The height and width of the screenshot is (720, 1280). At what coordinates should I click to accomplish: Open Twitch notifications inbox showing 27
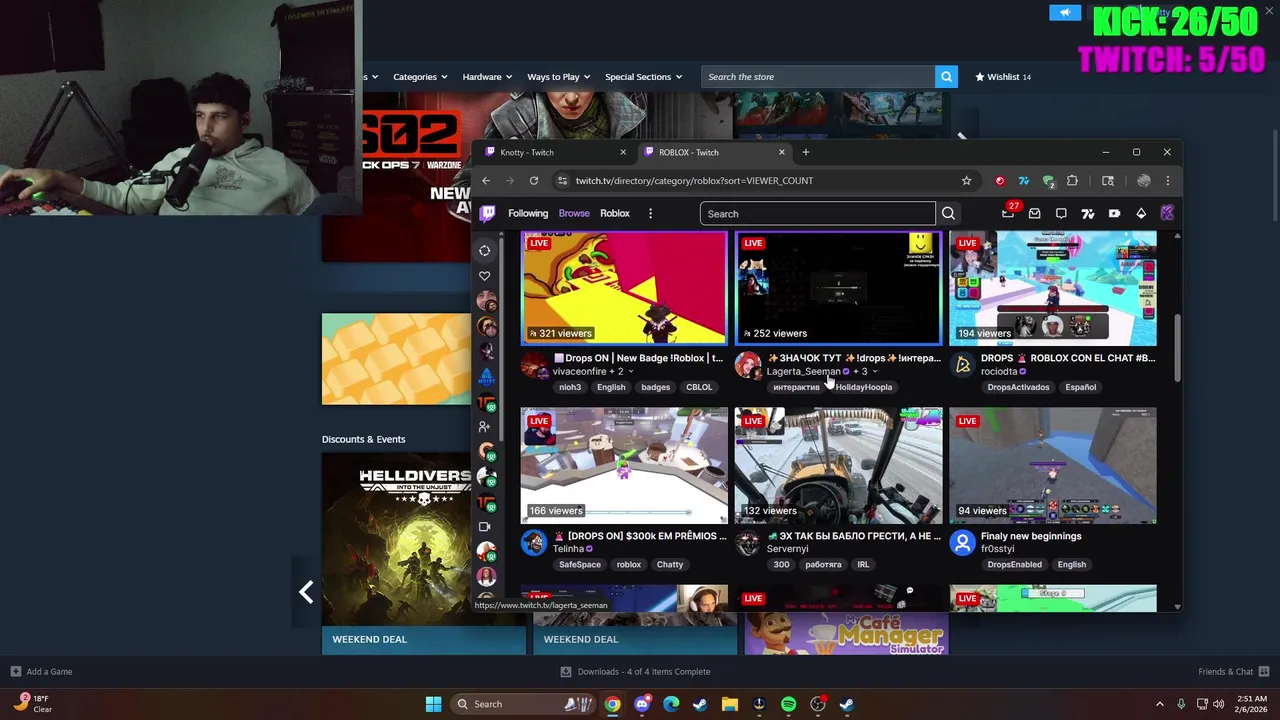(x=1008, y=212)
